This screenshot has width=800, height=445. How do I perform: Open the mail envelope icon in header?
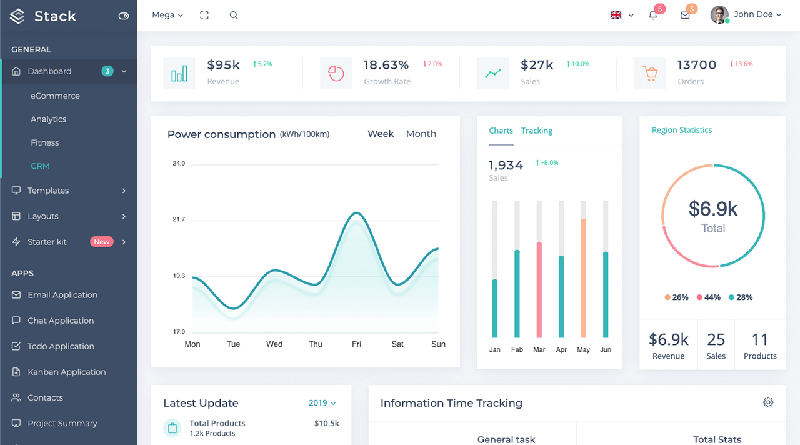[685, 15]
